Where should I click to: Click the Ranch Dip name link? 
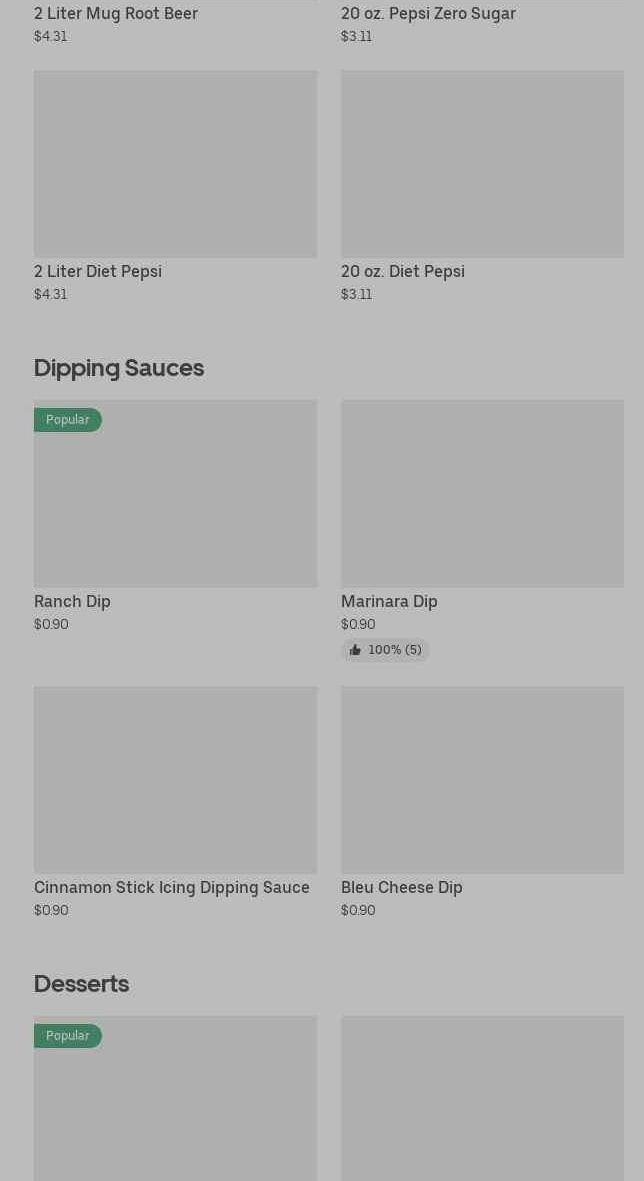click(72, 602)
